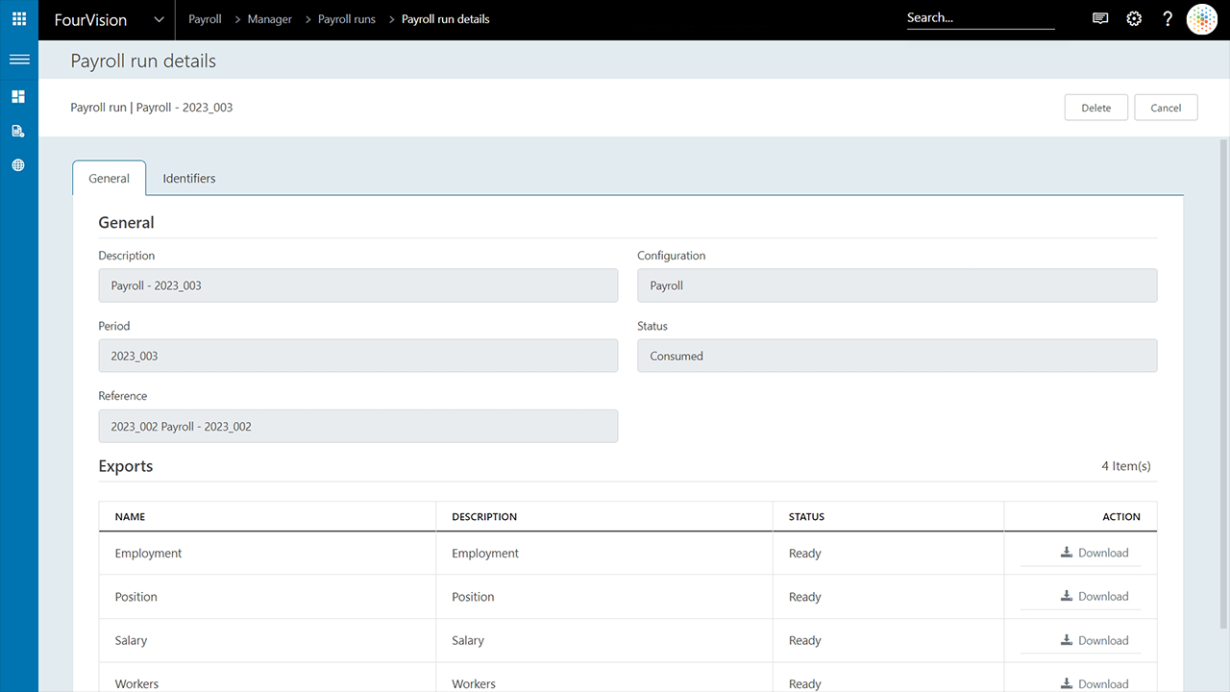Open the app launcher grid icon

[x=18, y=18]
